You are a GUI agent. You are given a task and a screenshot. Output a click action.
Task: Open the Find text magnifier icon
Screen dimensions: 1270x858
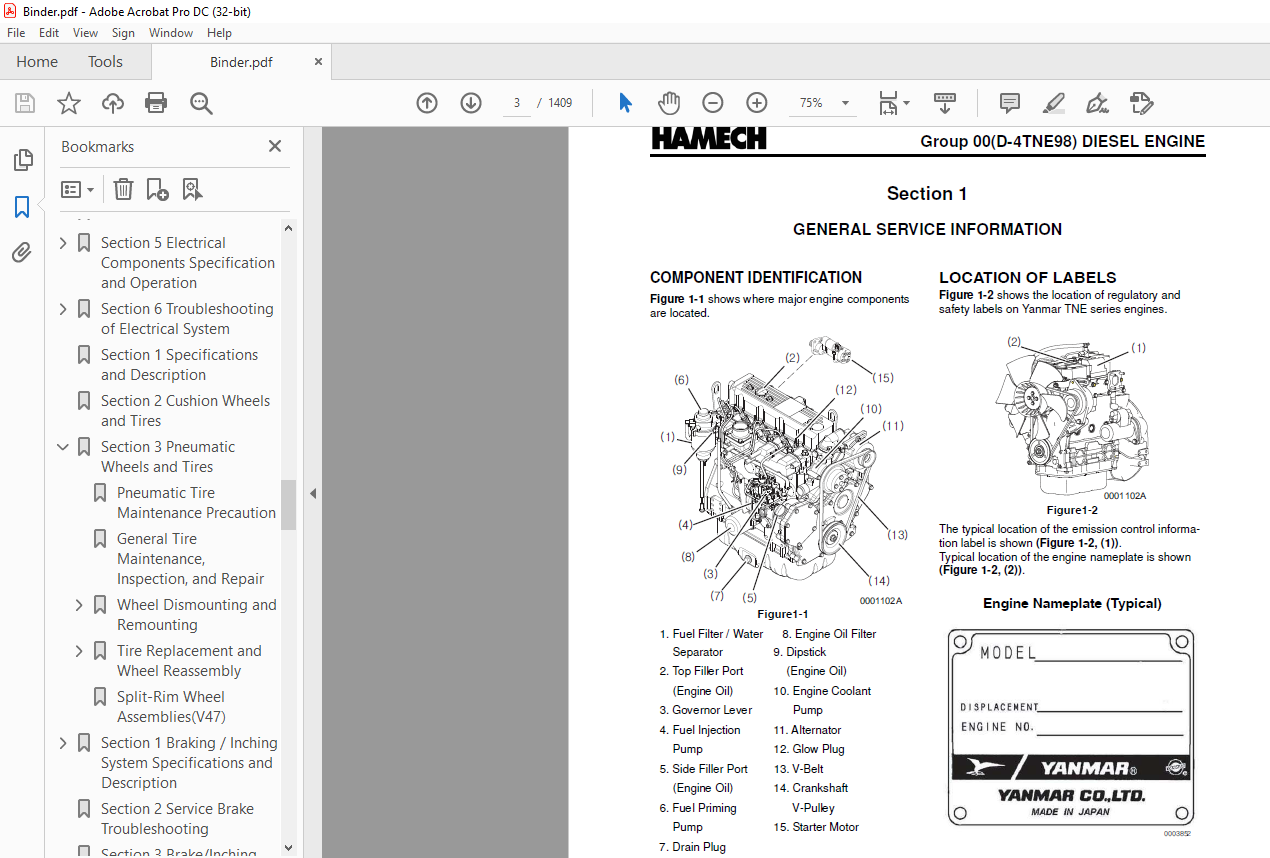pos(201,103)
